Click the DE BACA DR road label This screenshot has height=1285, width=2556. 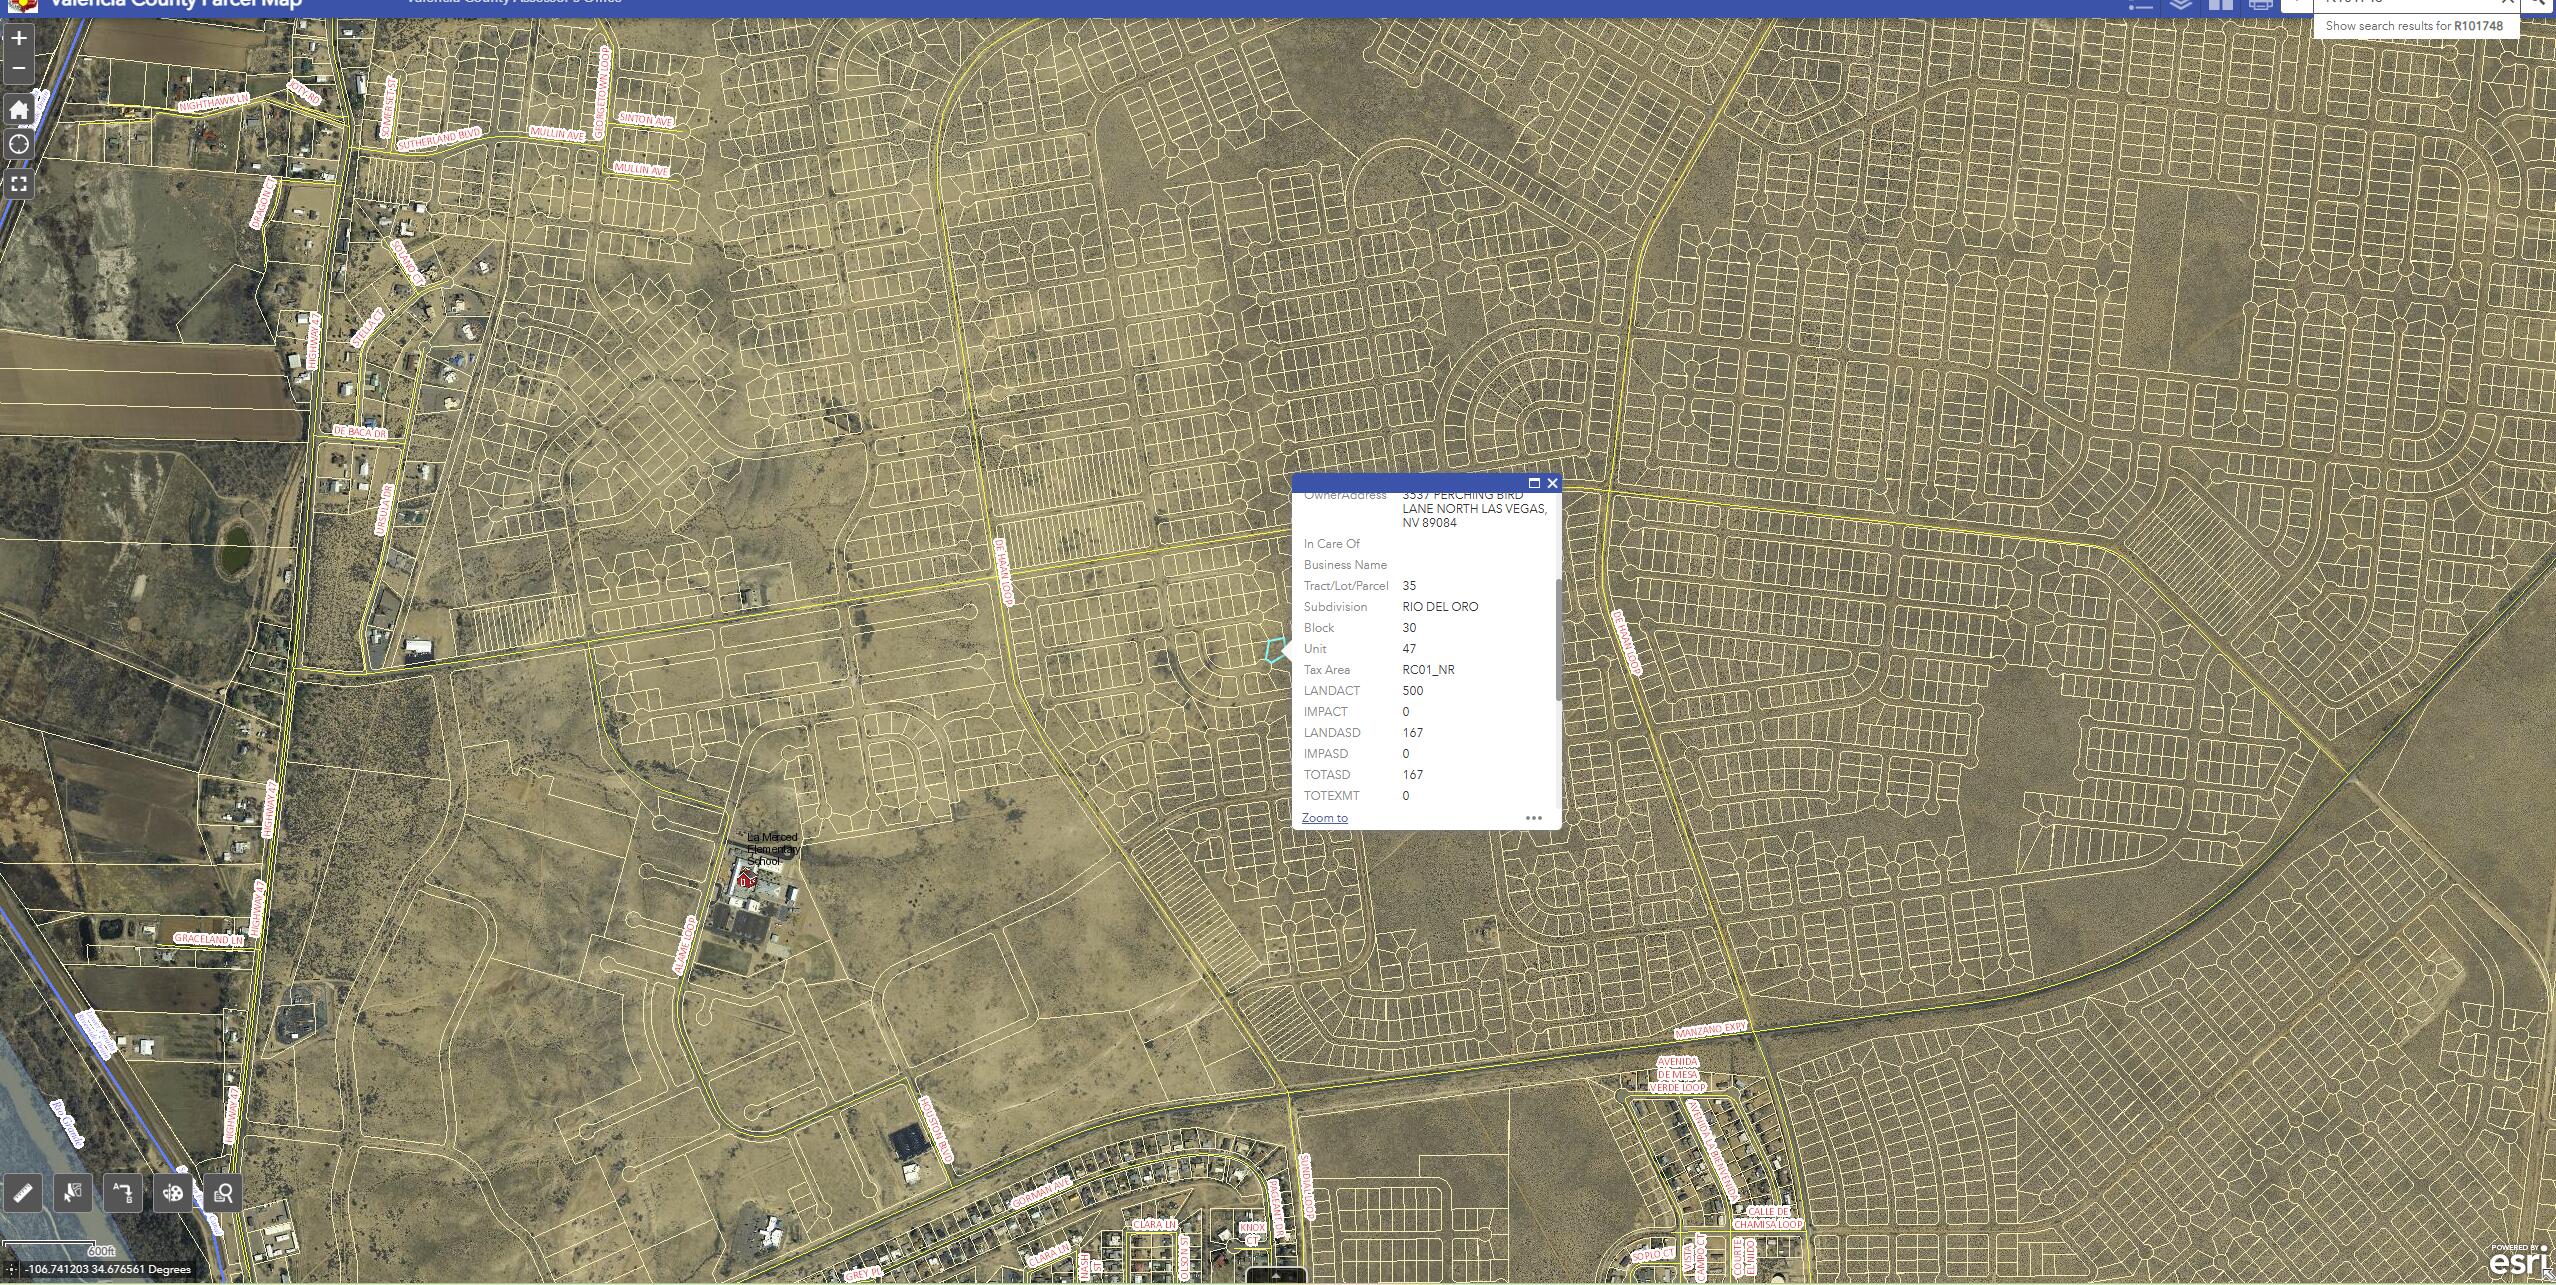(x=359, y=433)
